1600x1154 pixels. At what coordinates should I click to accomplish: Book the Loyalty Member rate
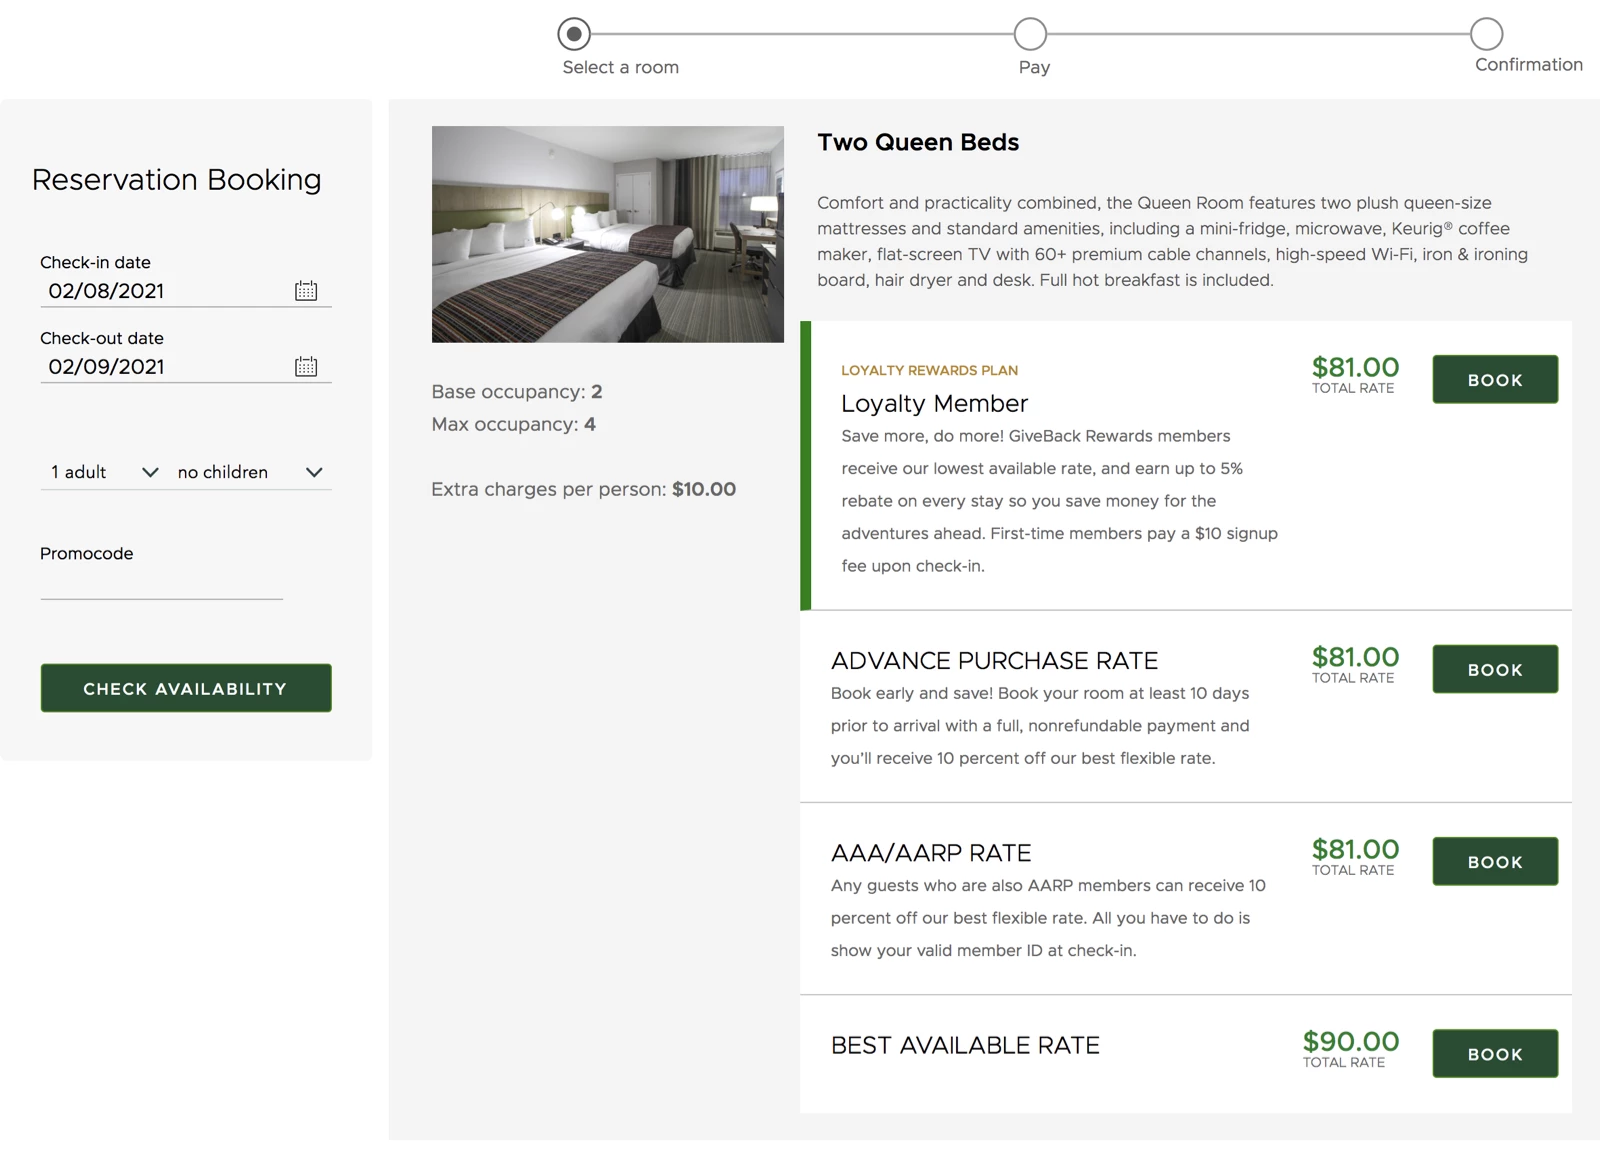1494,380
